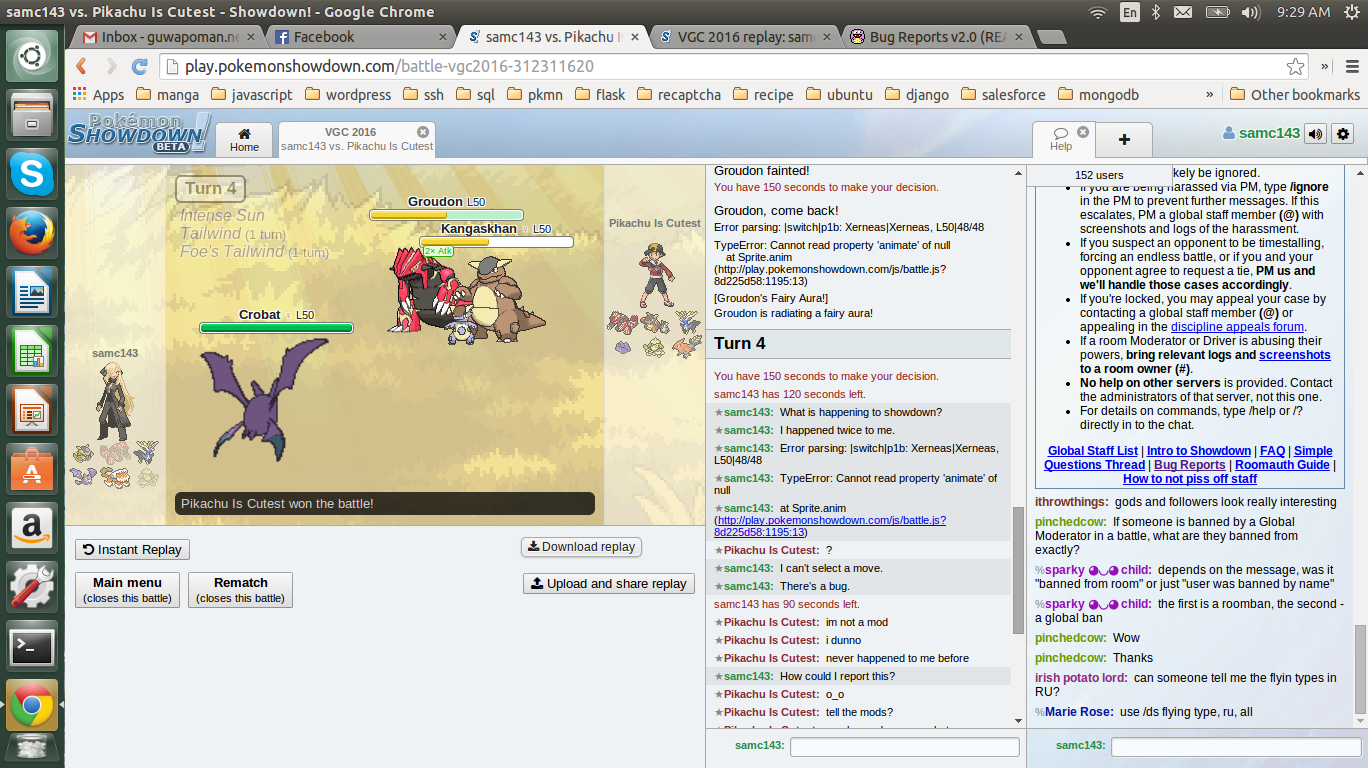Reload the page in Chrome
The image size is (1368, 768).
click(140, 67)
